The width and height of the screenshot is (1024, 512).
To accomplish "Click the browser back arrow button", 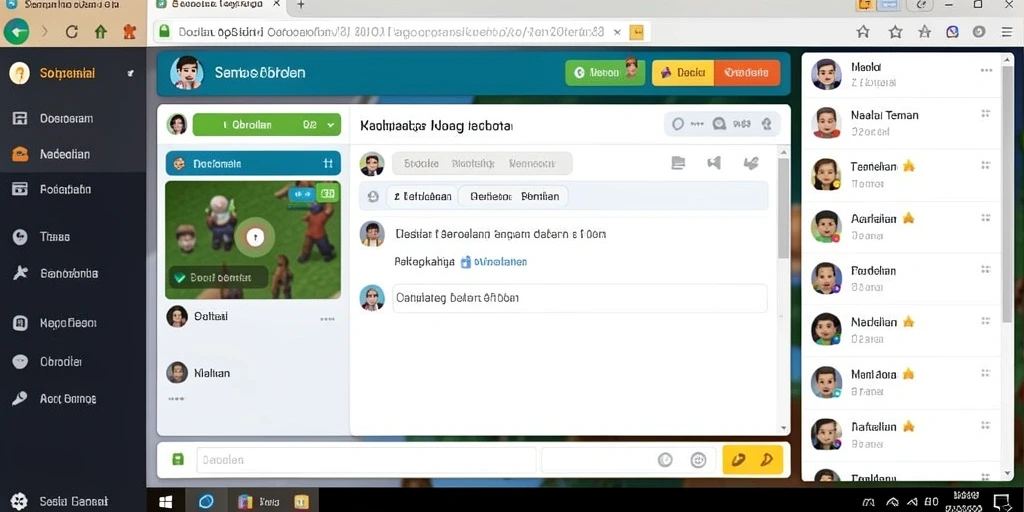I will click(x=16, y=31).
